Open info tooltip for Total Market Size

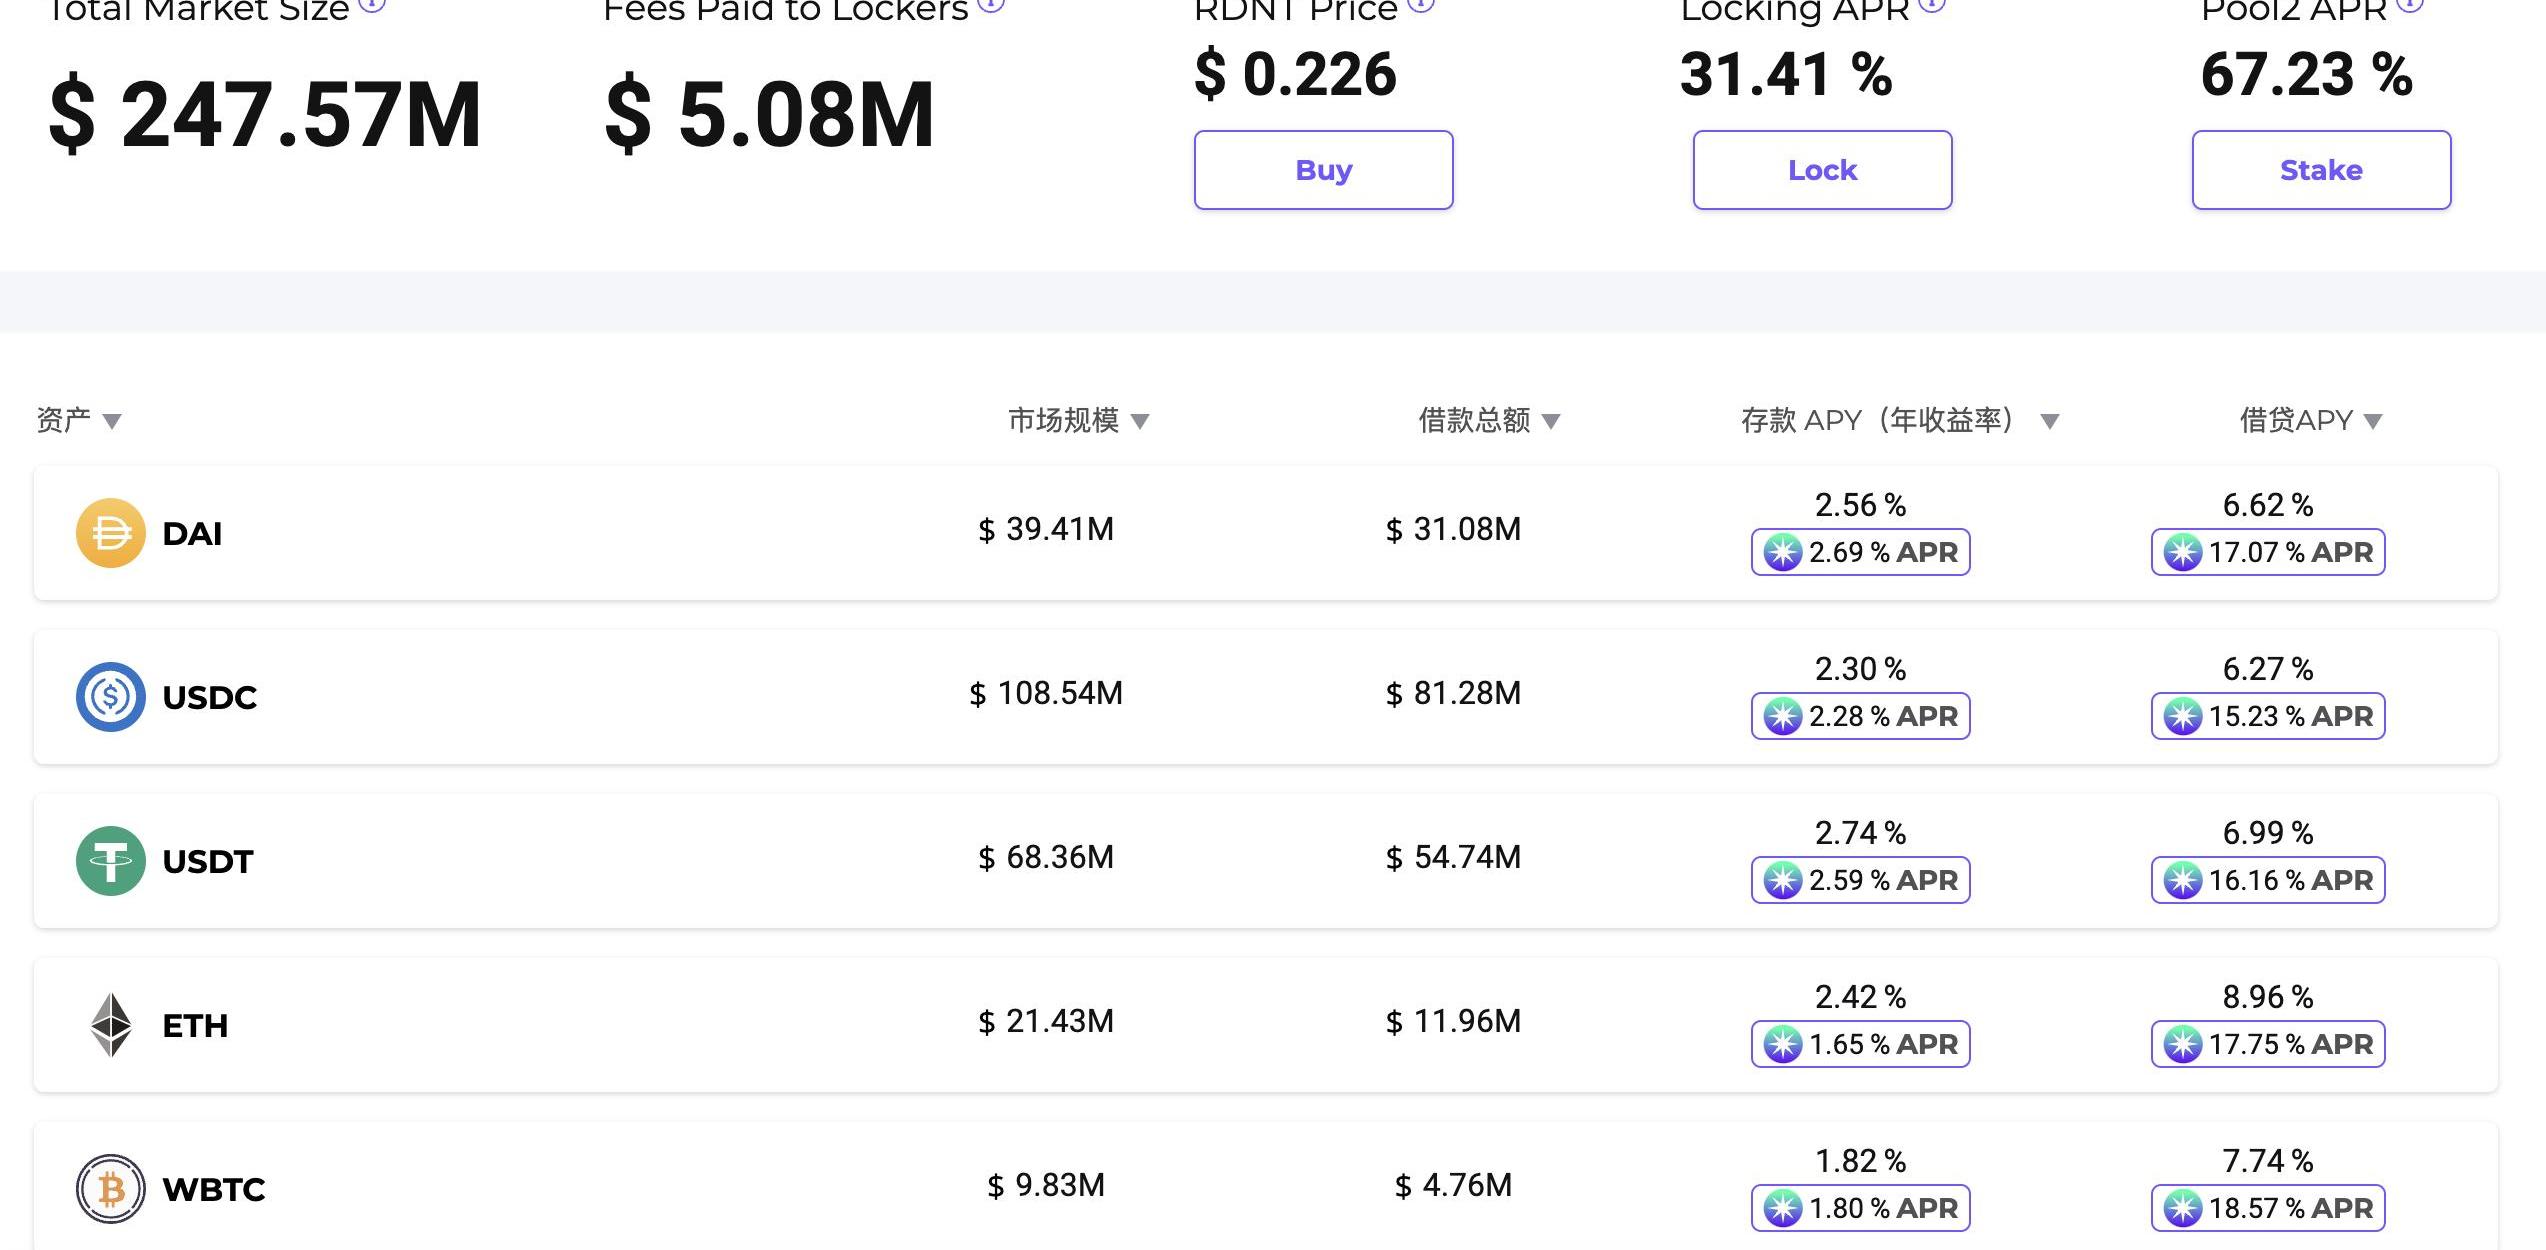372,4
